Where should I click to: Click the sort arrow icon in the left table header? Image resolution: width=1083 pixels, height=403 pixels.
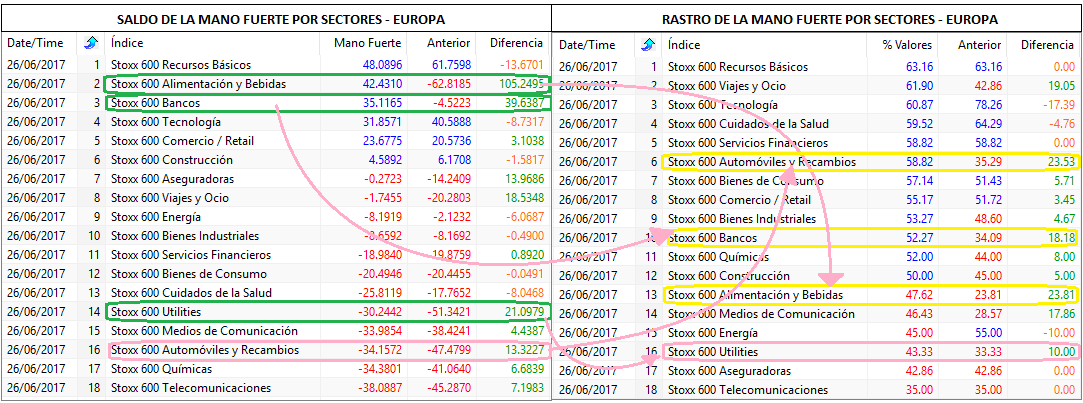(90, 43)
